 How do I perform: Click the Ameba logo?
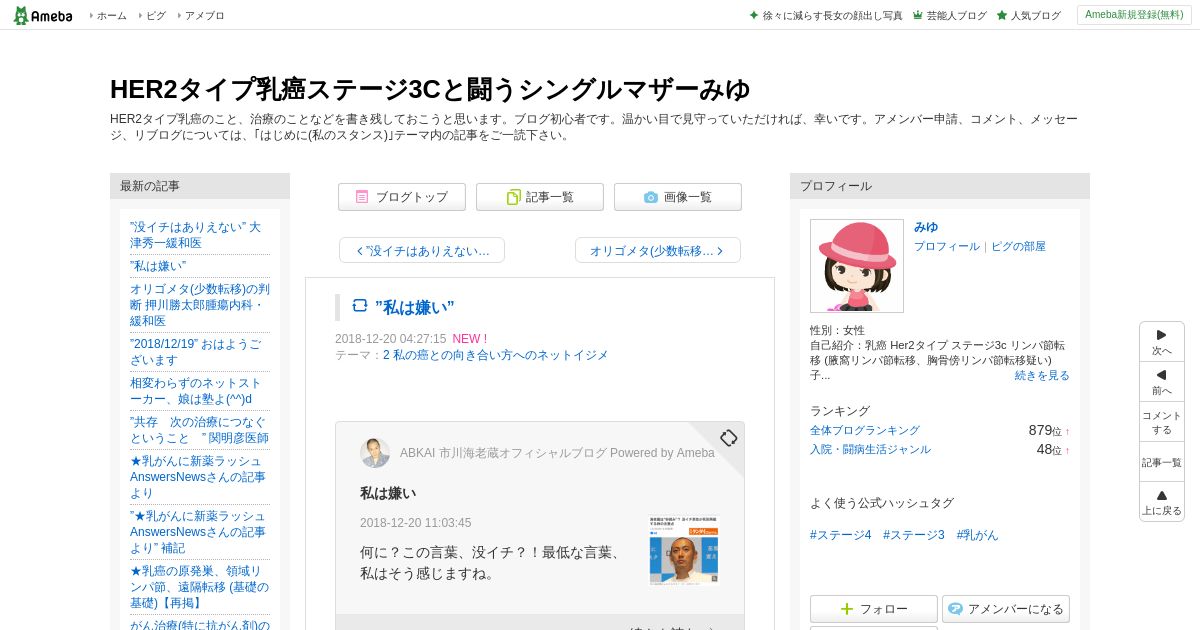pyautogui.click(x=42, y=15)
